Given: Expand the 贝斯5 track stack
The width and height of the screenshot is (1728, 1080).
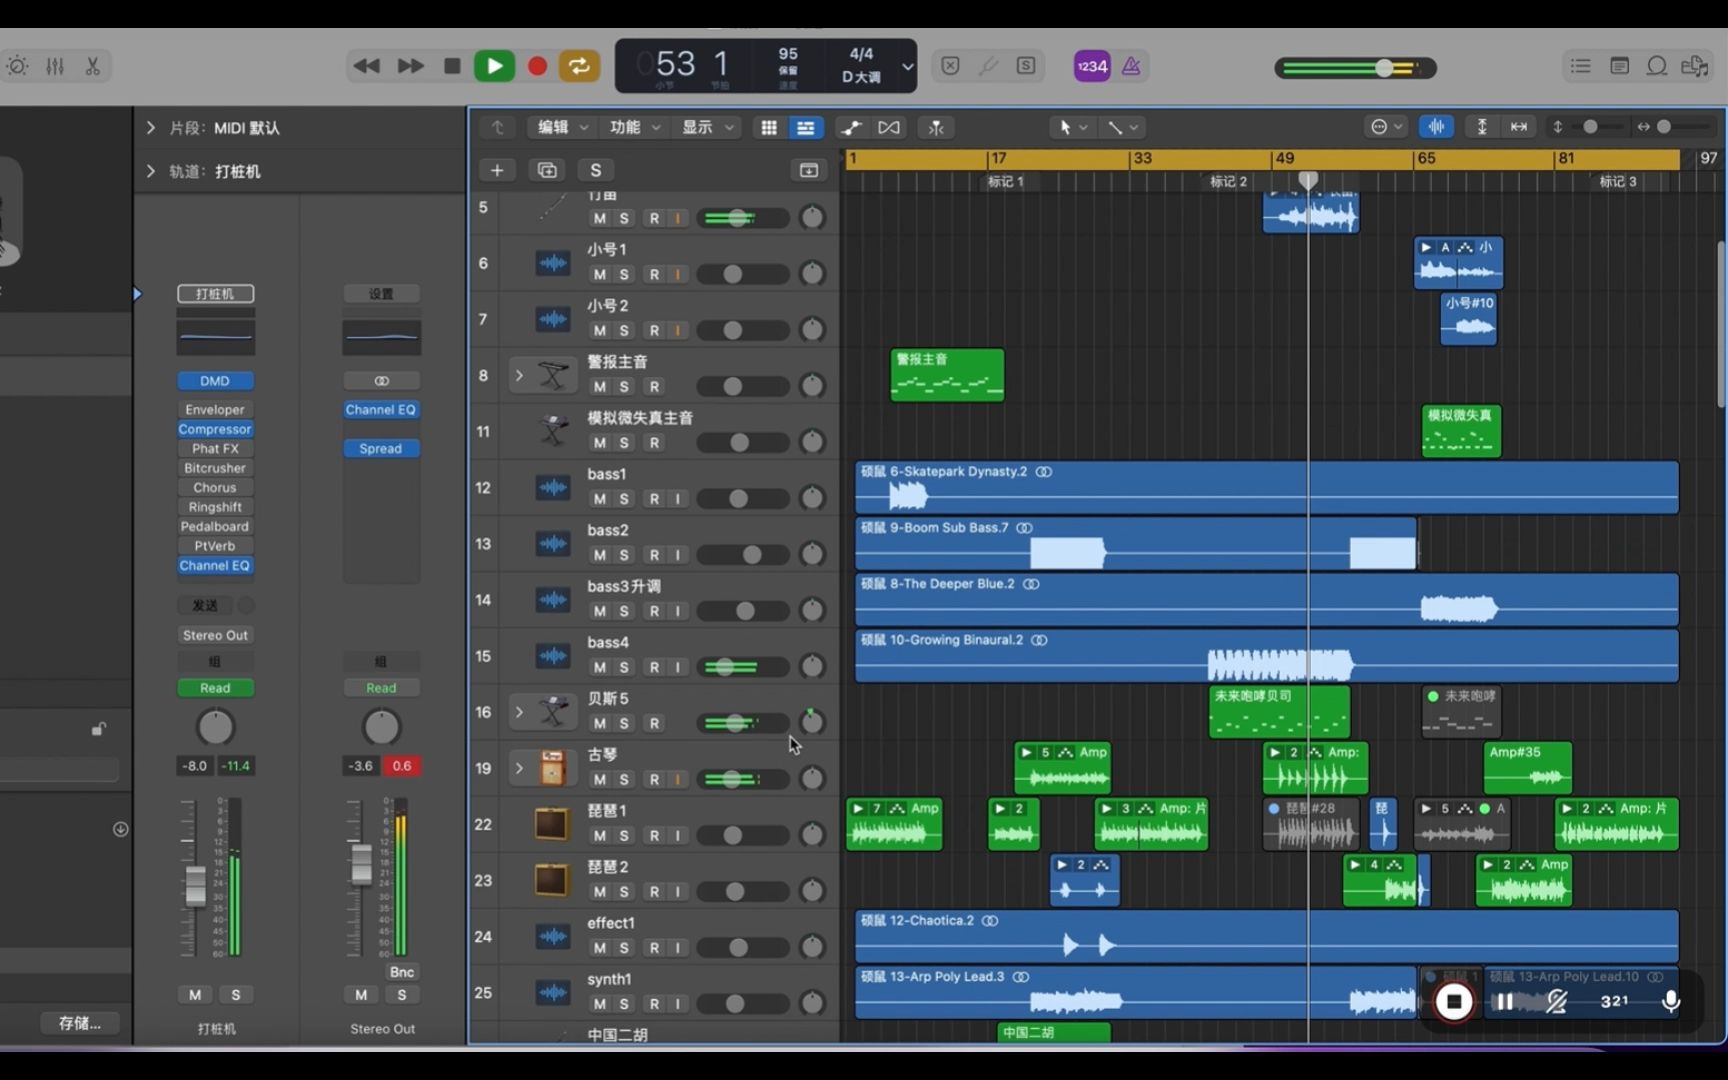Looking at the screenshot, I should [x=519, y=713].
